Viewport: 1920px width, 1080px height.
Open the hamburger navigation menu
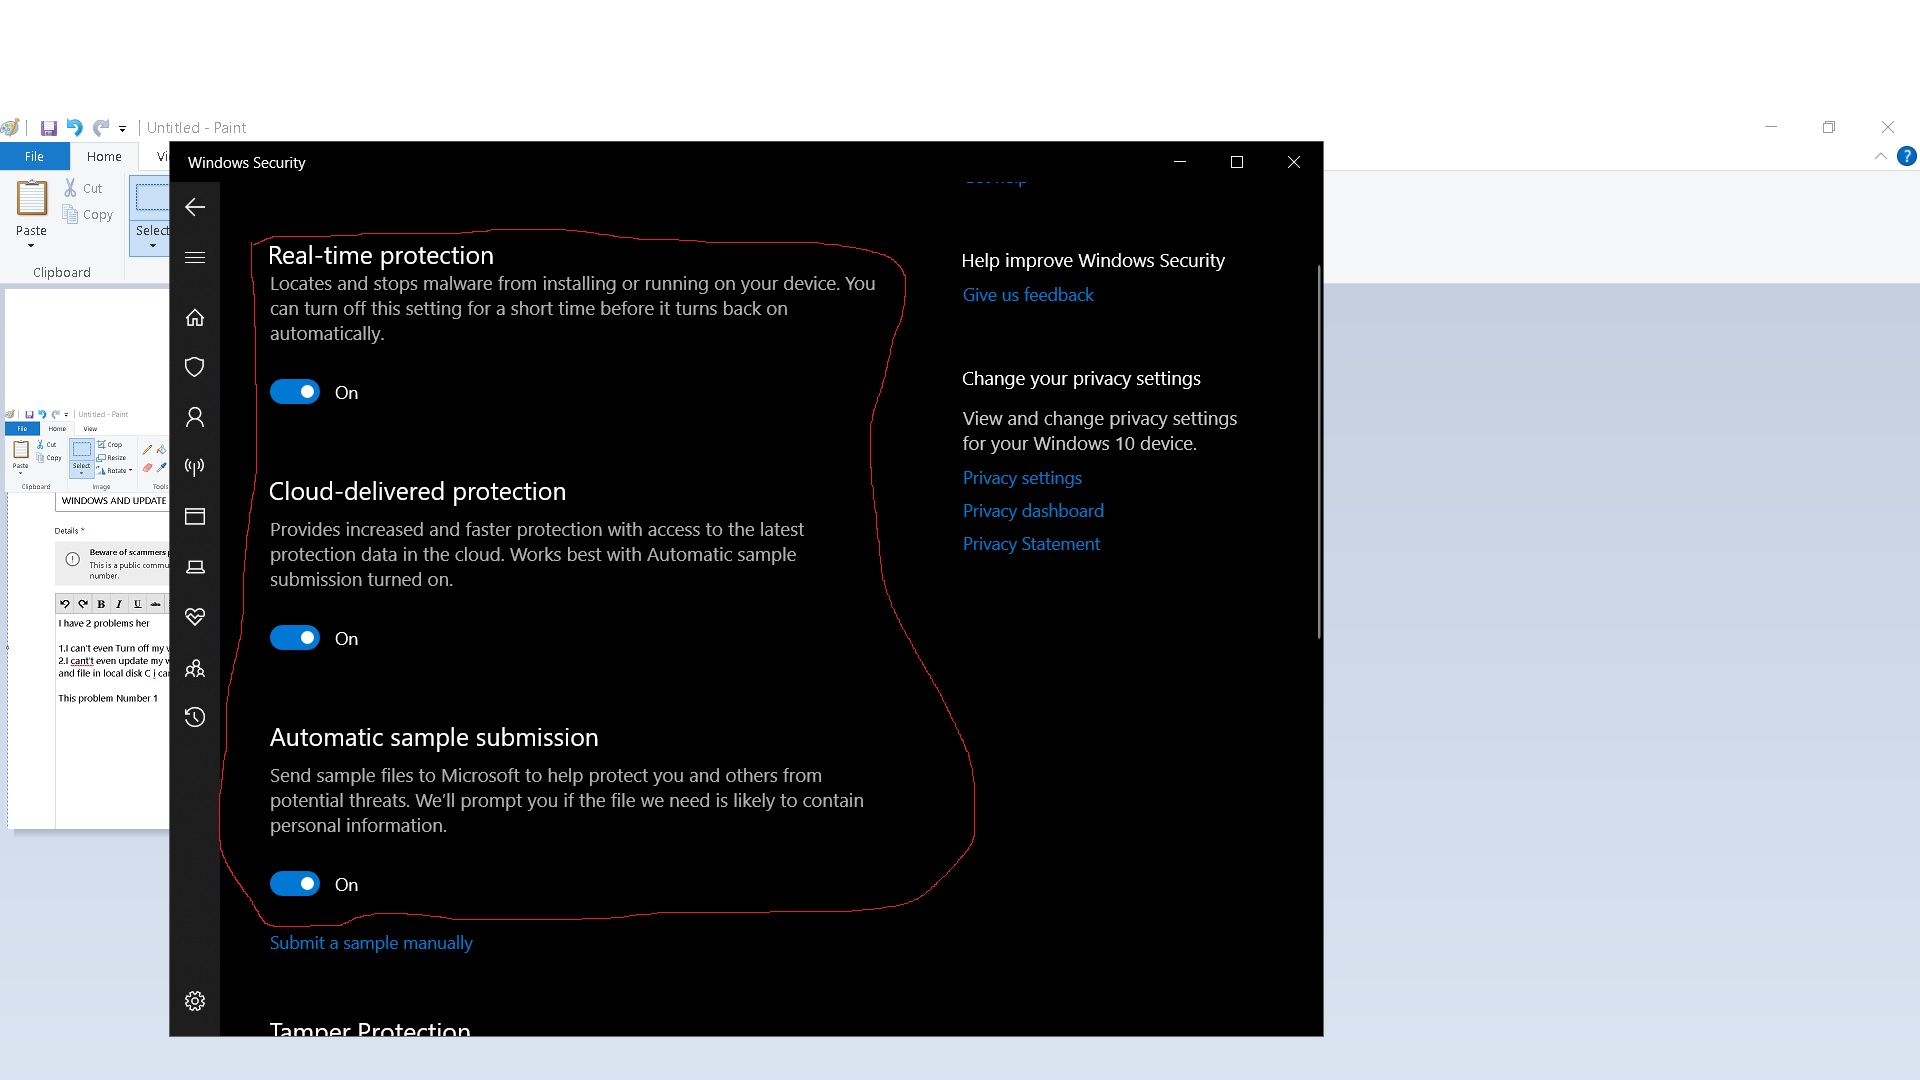click(x=195, y=257)
